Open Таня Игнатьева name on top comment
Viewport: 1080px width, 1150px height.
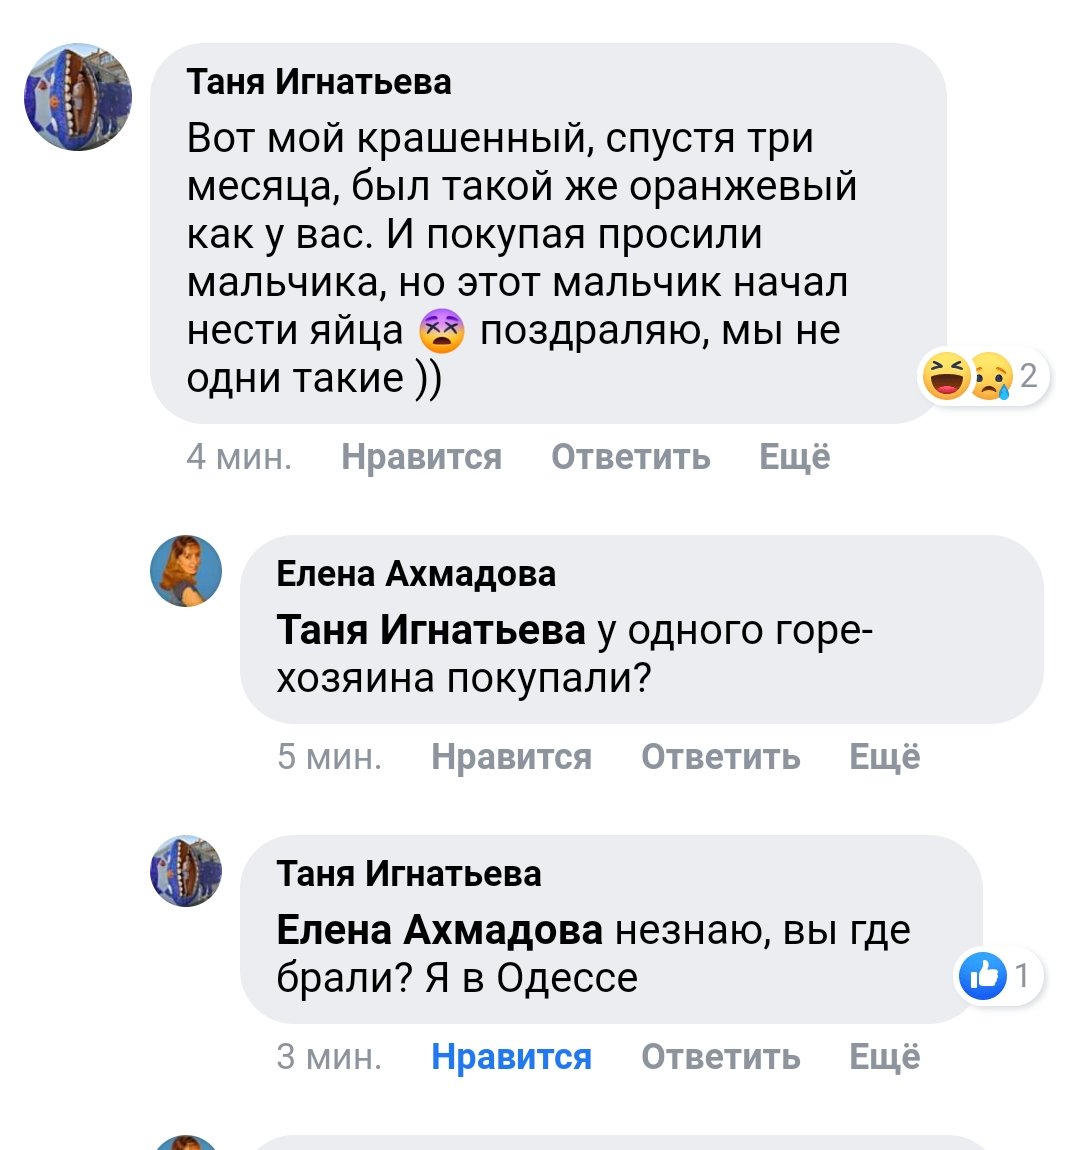[x=319, y=82]
